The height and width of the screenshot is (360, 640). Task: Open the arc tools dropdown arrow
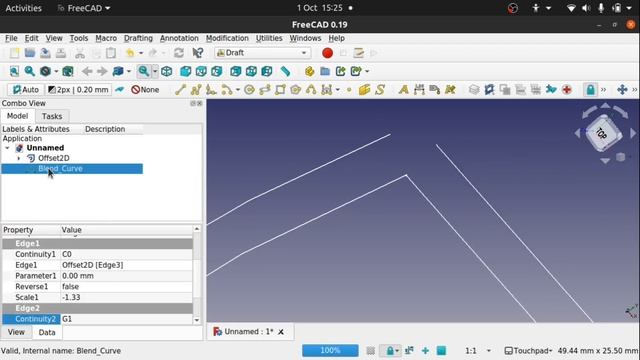tap(238, 90)
